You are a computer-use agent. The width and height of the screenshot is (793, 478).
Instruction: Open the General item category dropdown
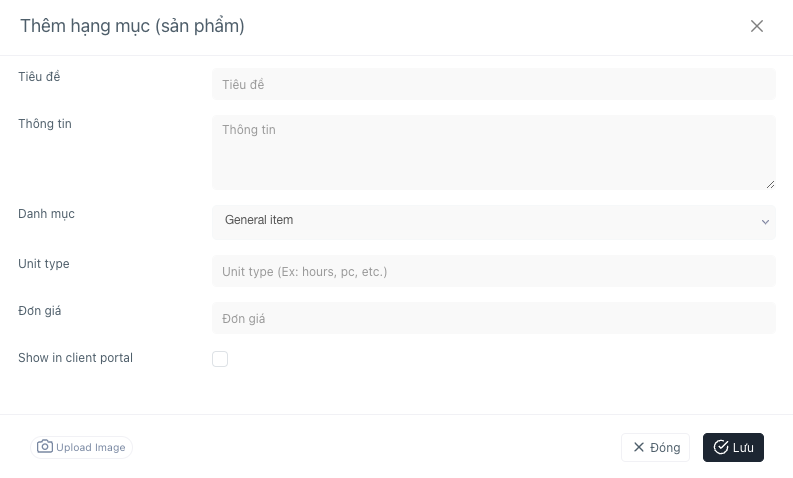(494, 222)
